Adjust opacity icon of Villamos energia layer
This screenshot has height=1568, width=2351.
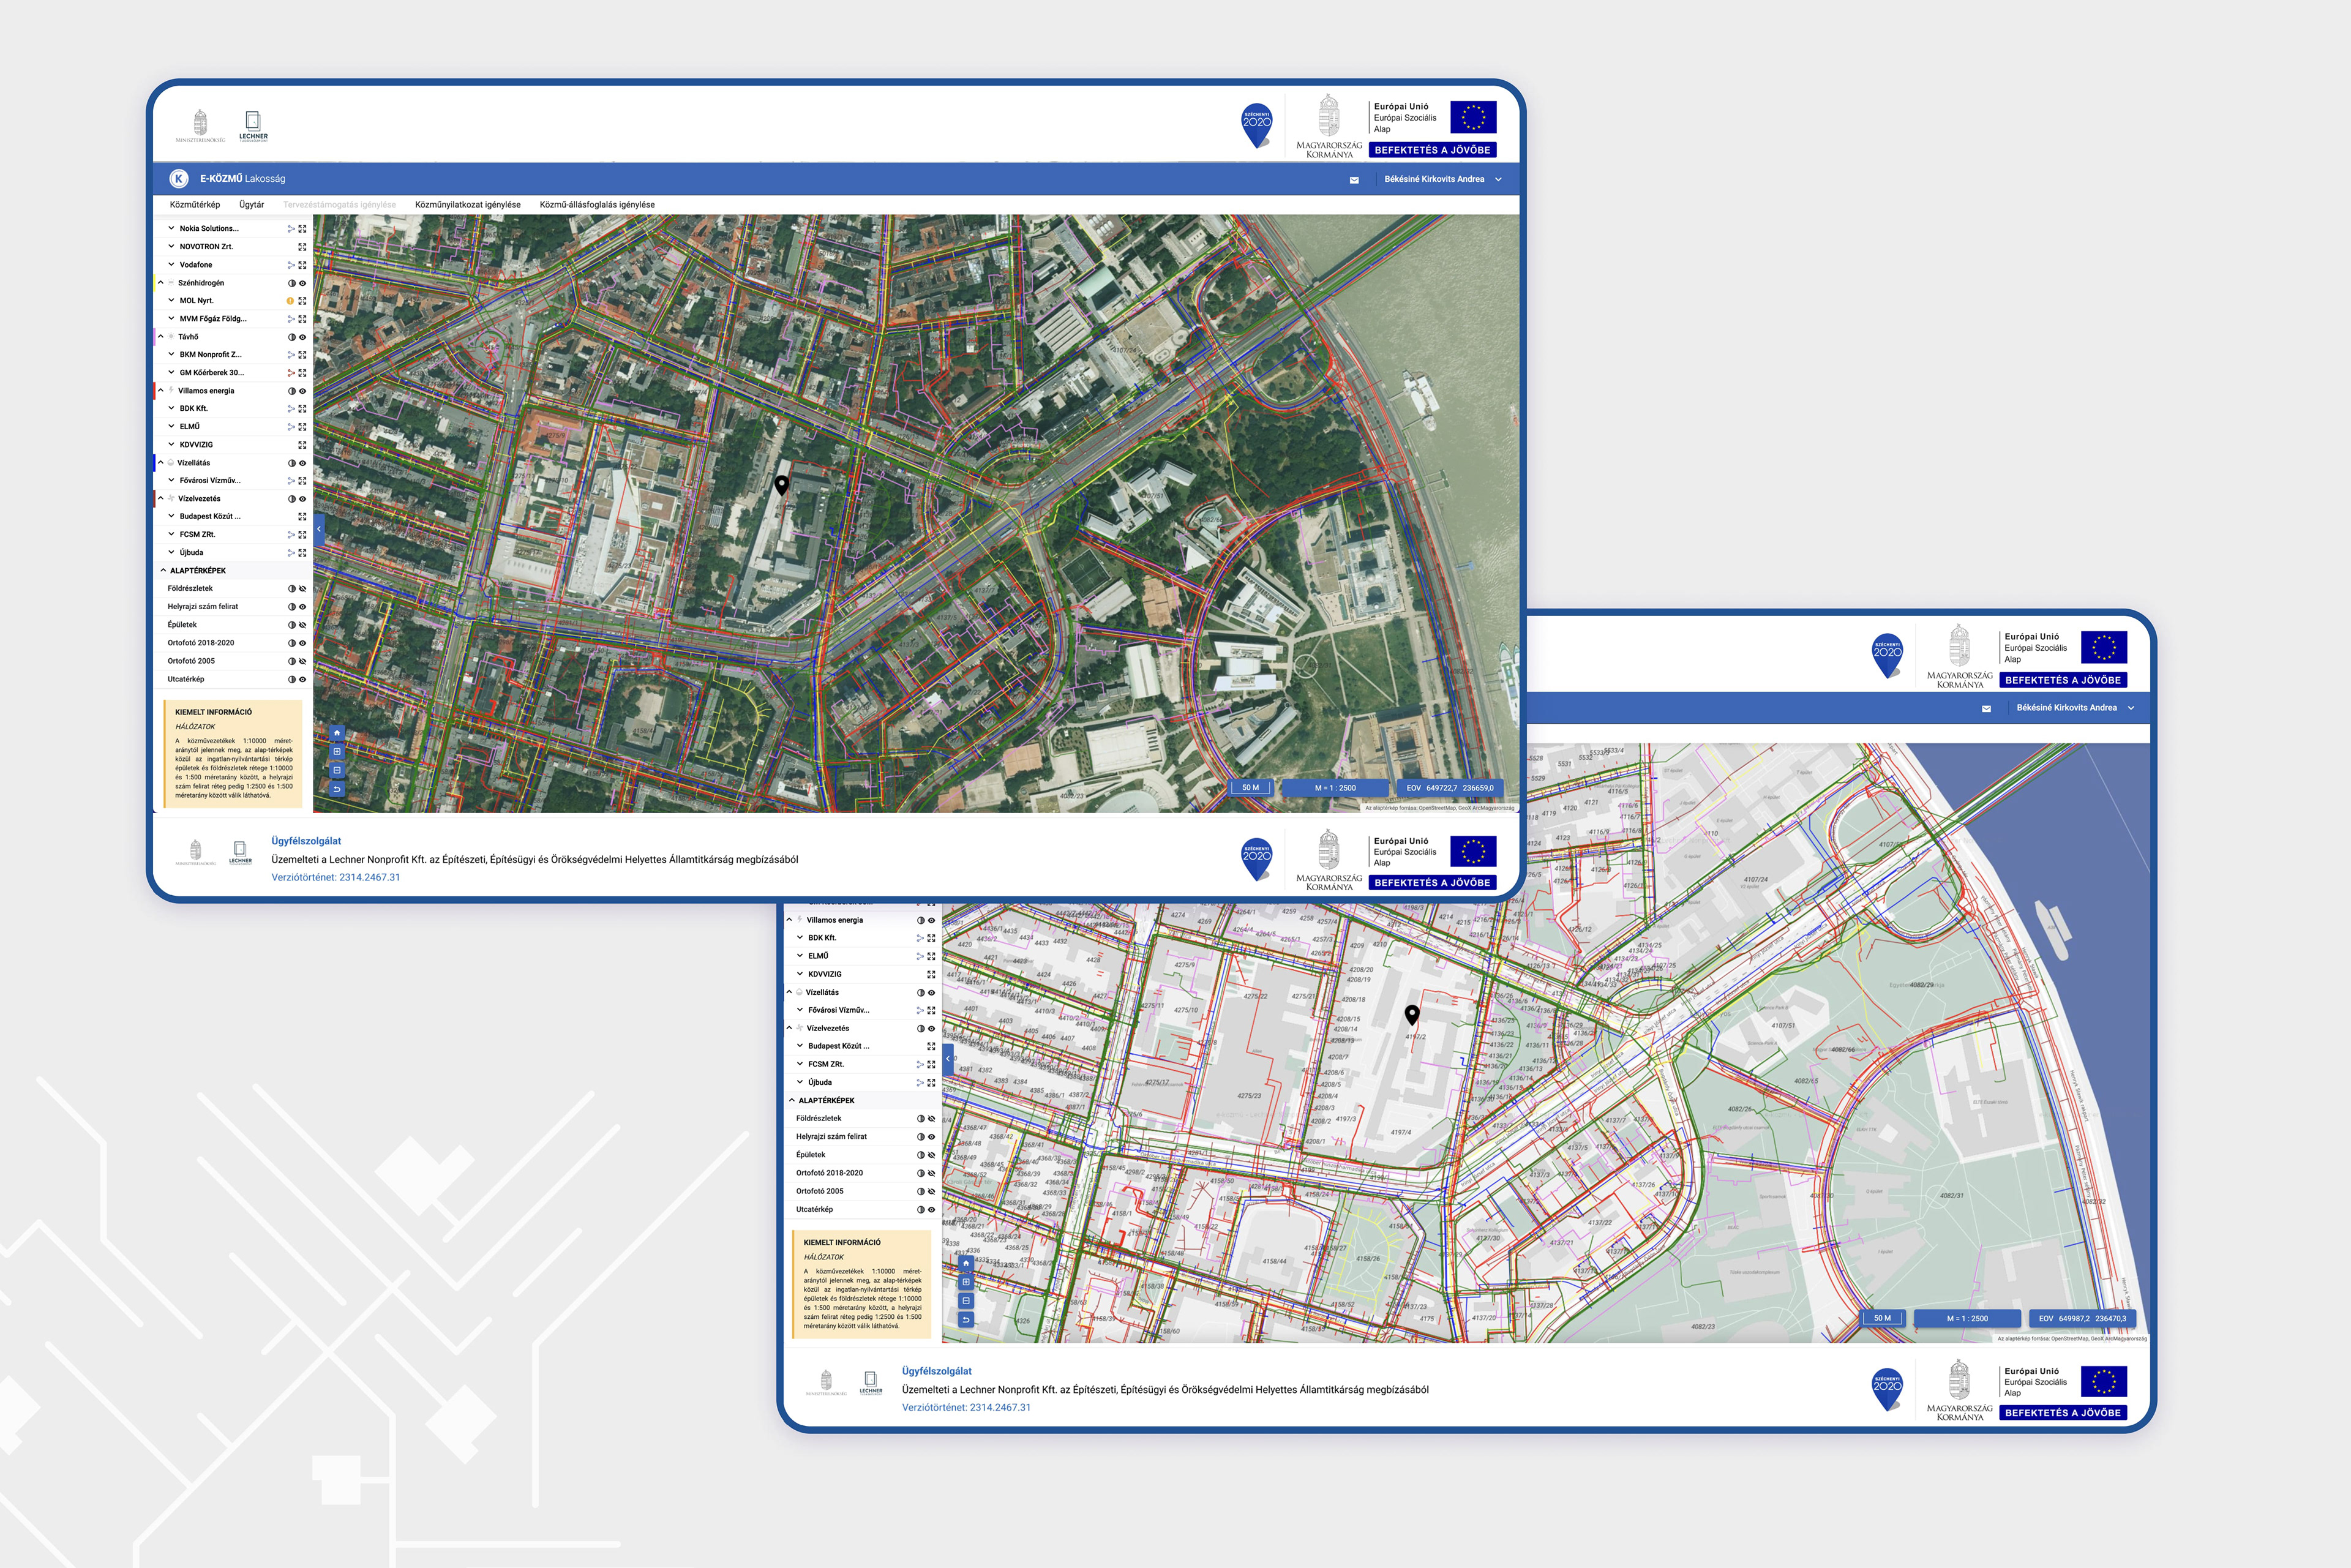tap(291, 391)
